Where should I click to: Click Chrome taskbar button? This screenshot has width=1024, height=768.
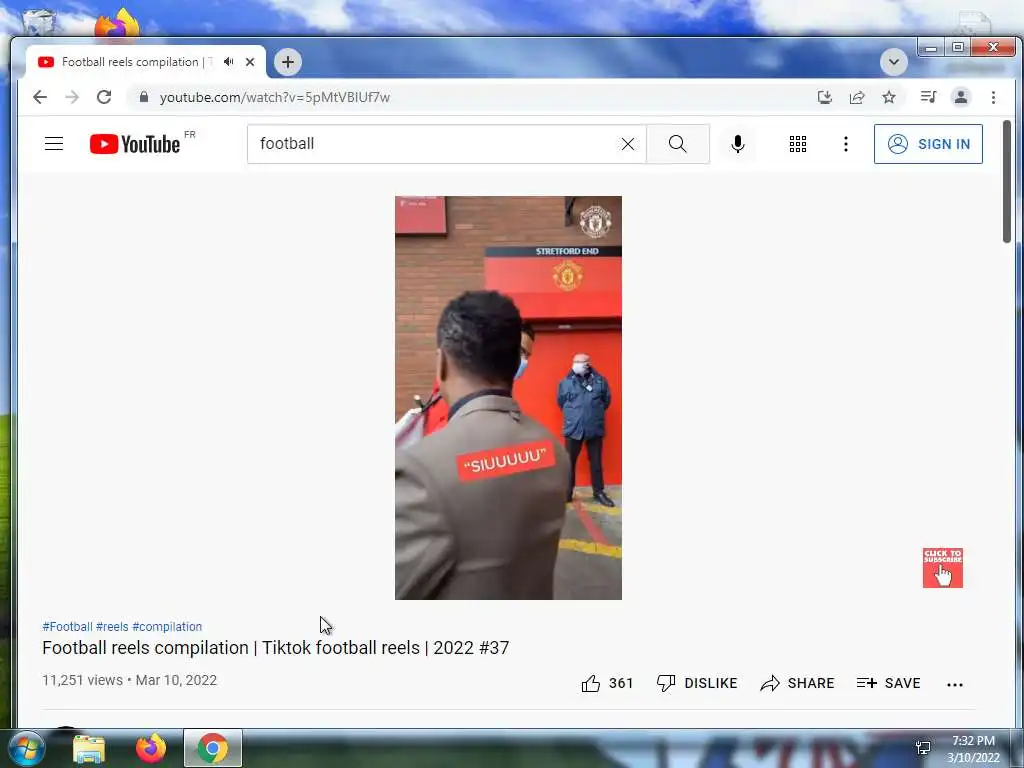click(213, 748)
